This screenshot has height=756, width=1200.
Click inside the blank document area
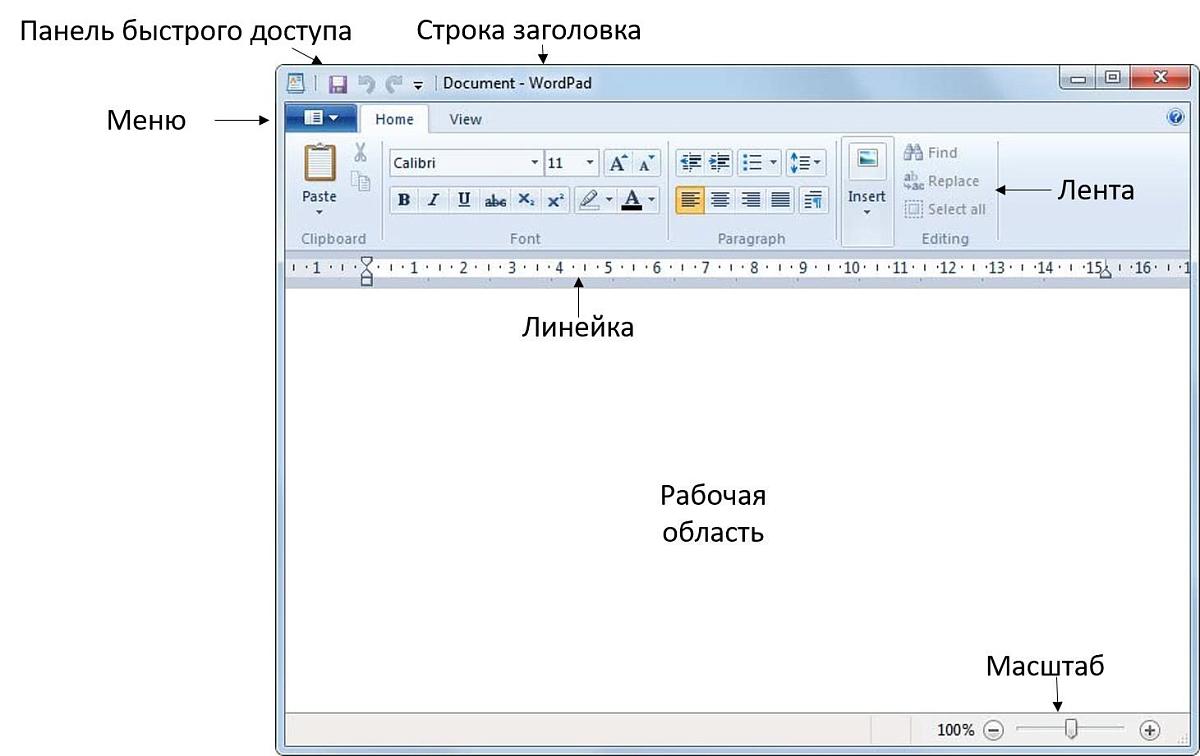pos(735,500)
